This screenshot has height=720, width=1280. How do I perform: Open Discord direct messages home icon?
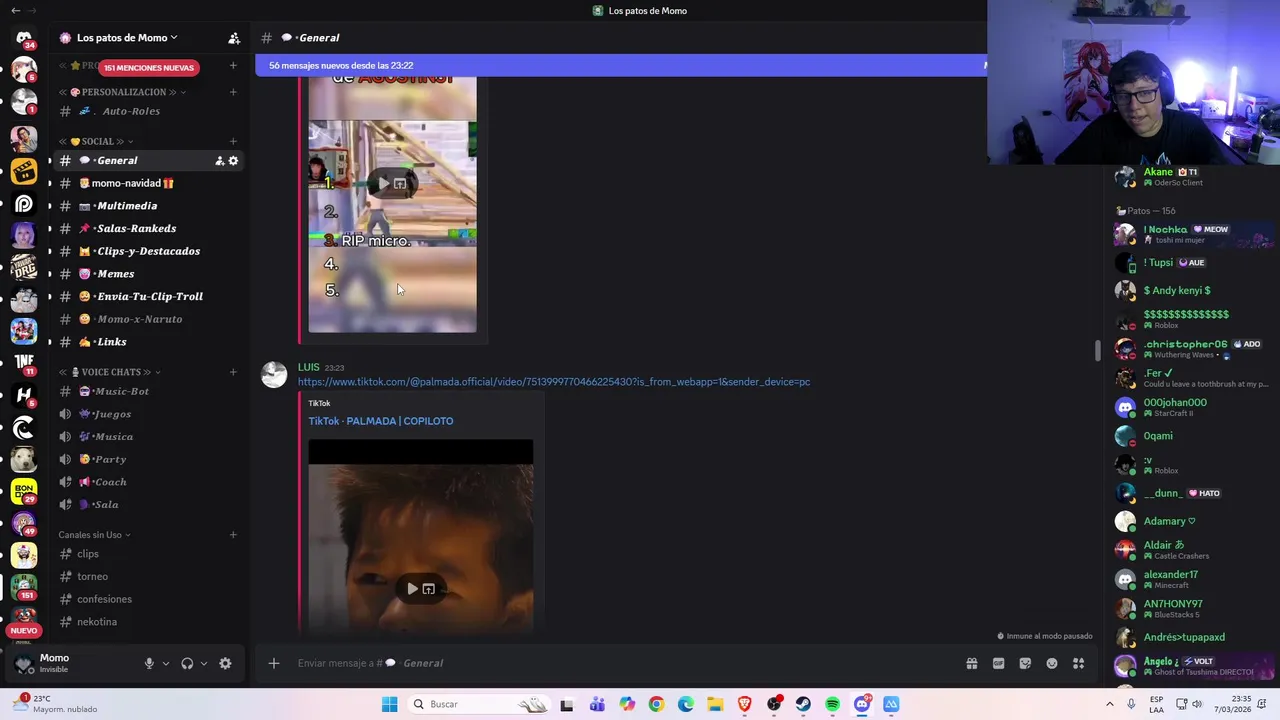click(x=24, y=38)
